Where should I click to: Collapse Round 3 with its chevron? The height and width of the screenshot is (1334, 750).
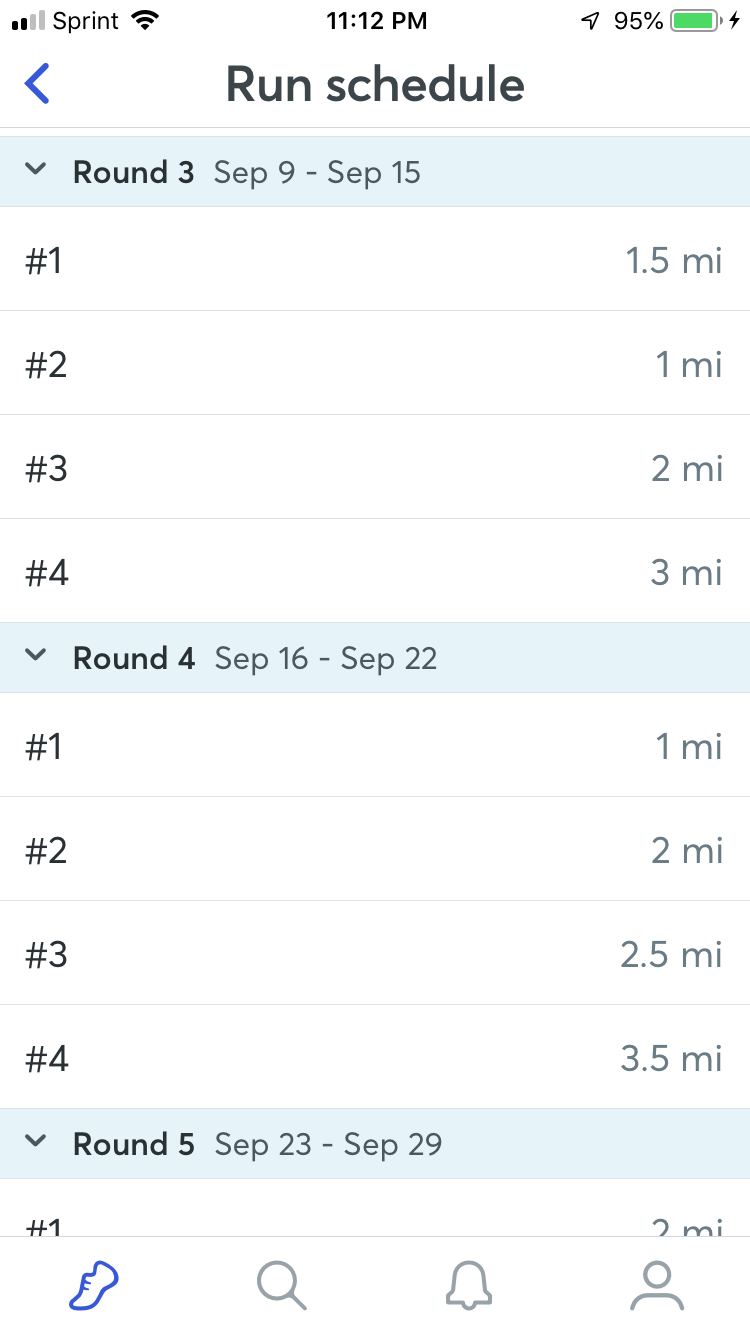point(36,170)
